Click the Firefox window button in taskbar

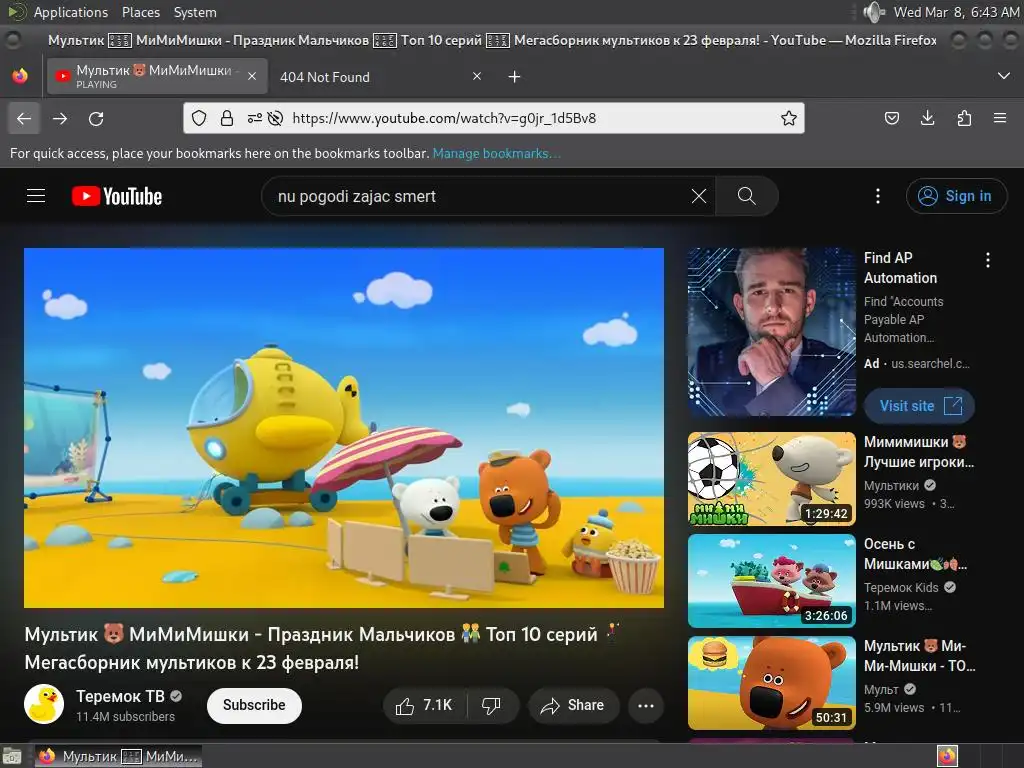click(118, 756)
